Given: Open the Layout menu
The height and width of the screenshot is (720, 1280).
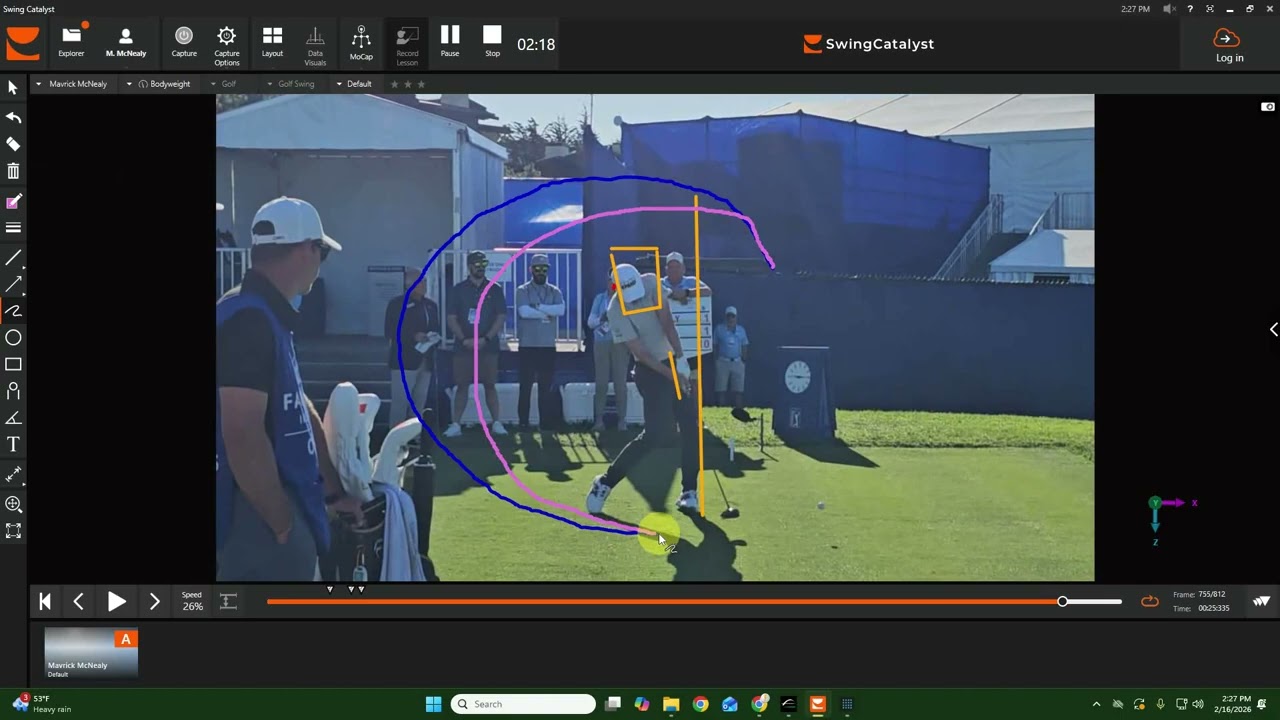Looking at the screenshot, I should click(x=272, y=43).
